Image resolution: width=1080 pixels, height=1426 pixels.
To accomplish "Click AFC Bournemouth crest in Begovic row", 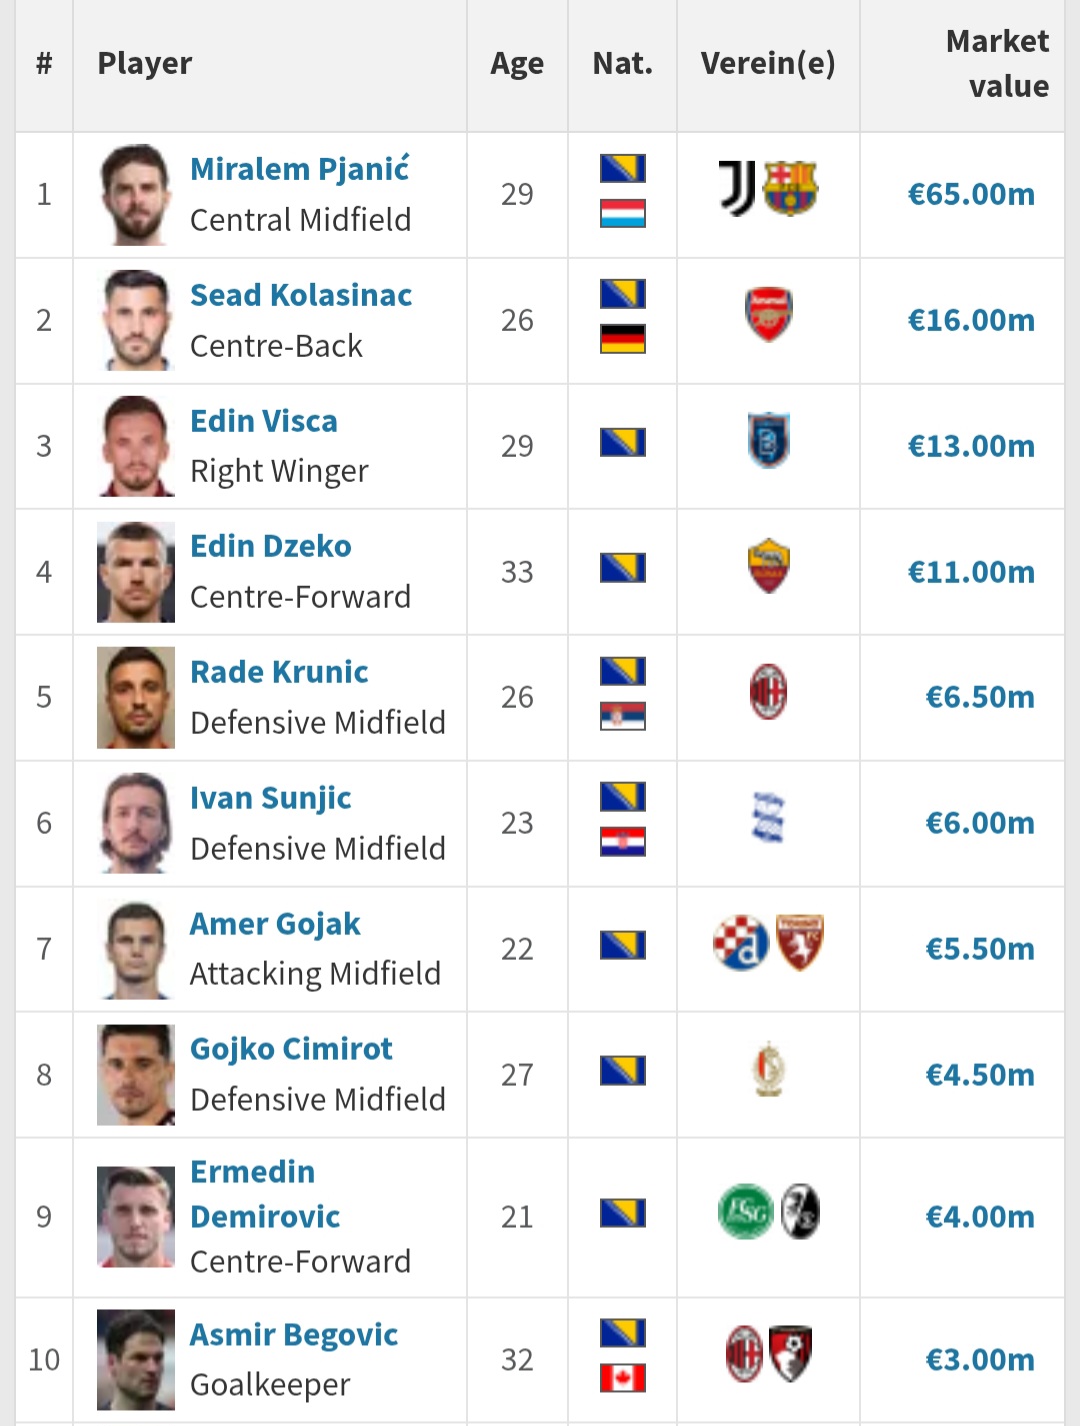I will 791,1354.
